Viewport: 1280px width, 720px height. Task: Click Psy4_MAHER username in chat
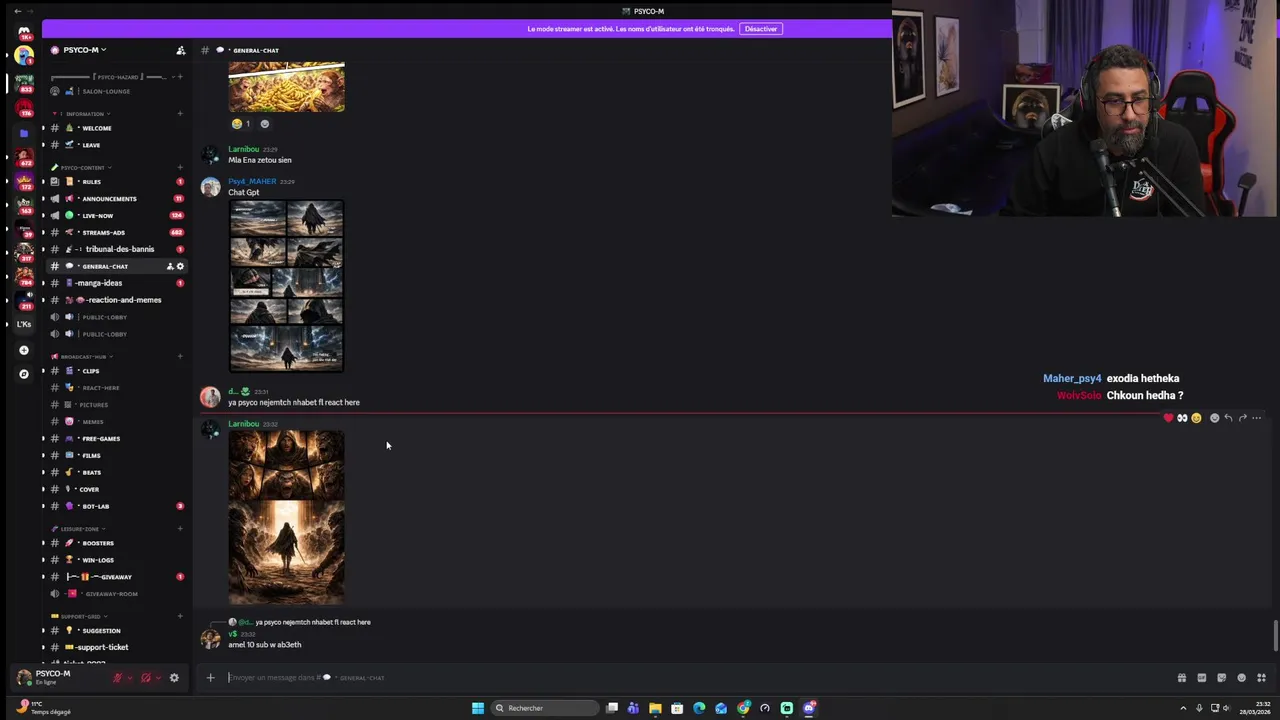pyautogui.click(x=252, y=181)
